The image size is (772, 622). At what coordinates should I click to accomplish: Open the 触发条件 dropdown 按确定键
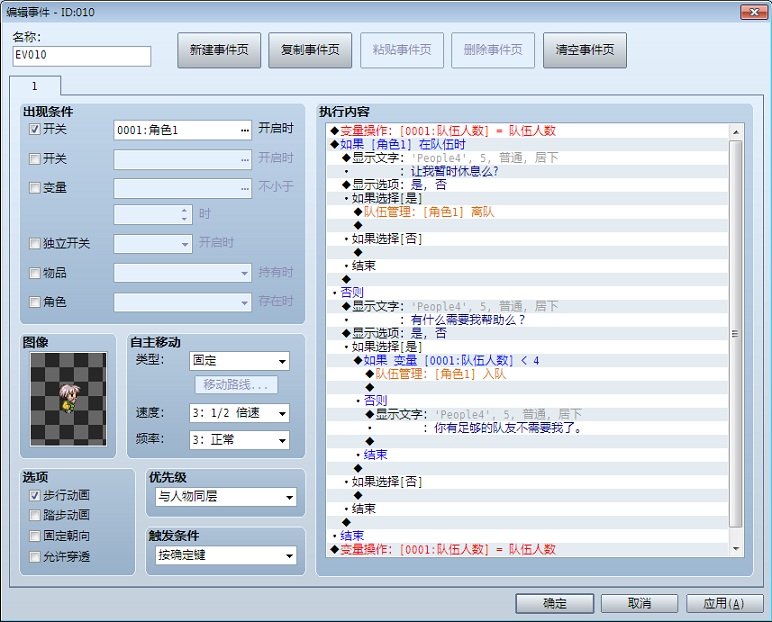click(226, 556)
